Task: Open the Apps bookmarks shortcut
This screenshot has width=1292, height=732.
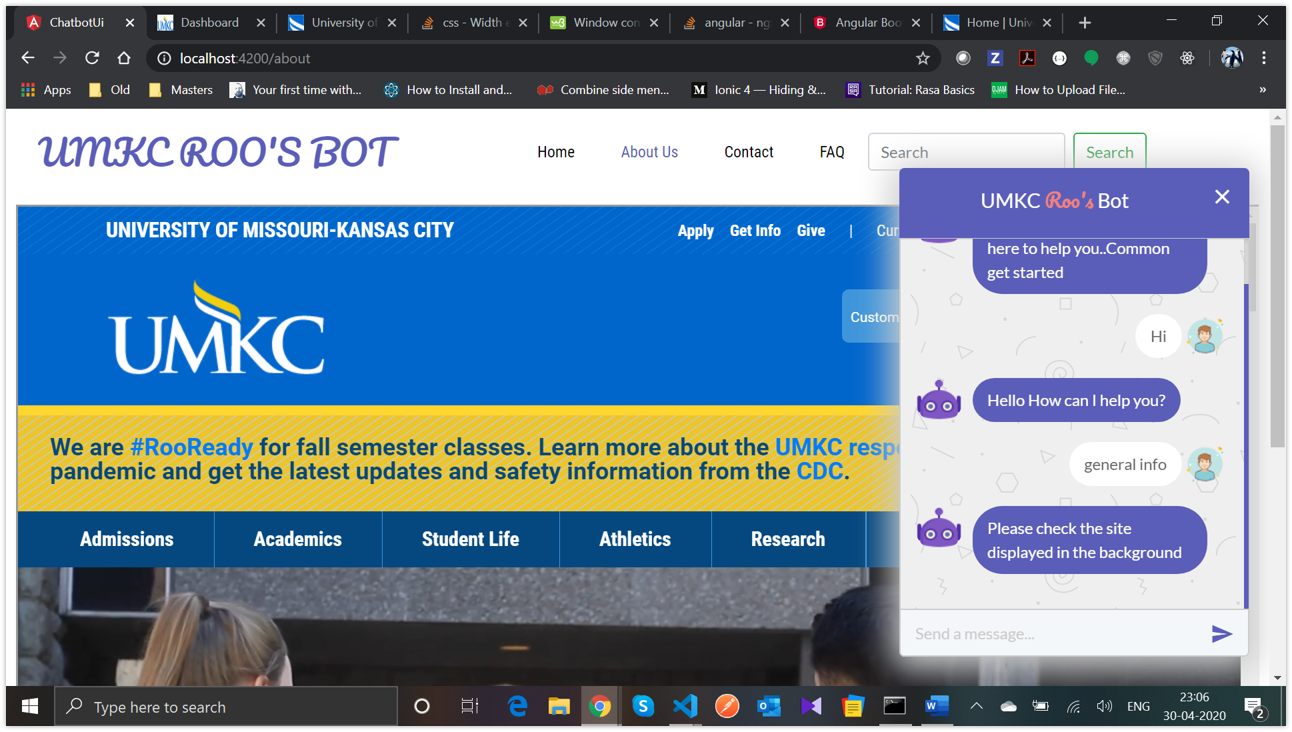Action: click(x=46, y=90)
